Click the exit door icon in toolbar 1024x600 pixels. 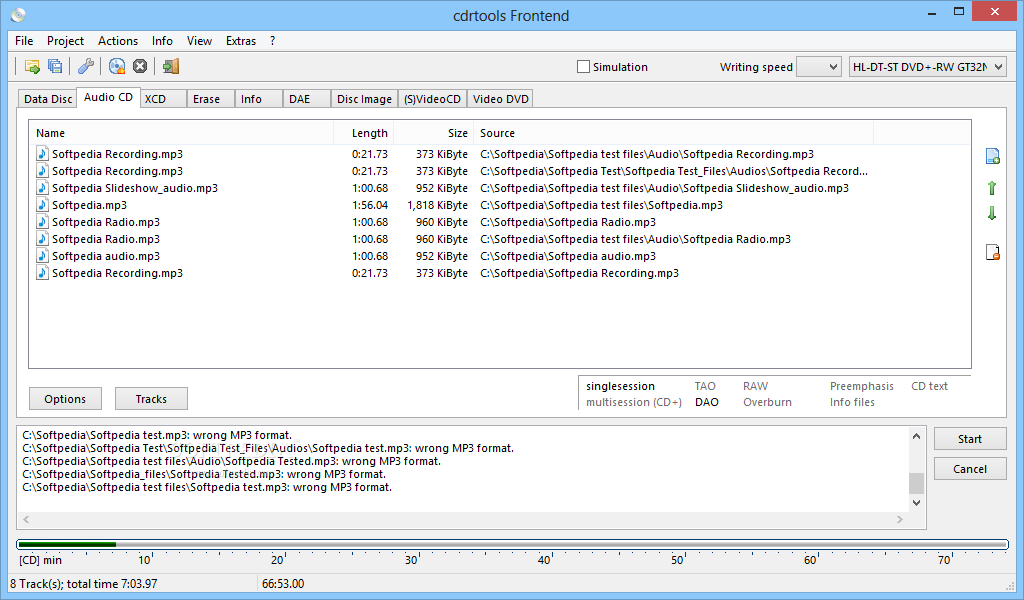click(171, 66)
